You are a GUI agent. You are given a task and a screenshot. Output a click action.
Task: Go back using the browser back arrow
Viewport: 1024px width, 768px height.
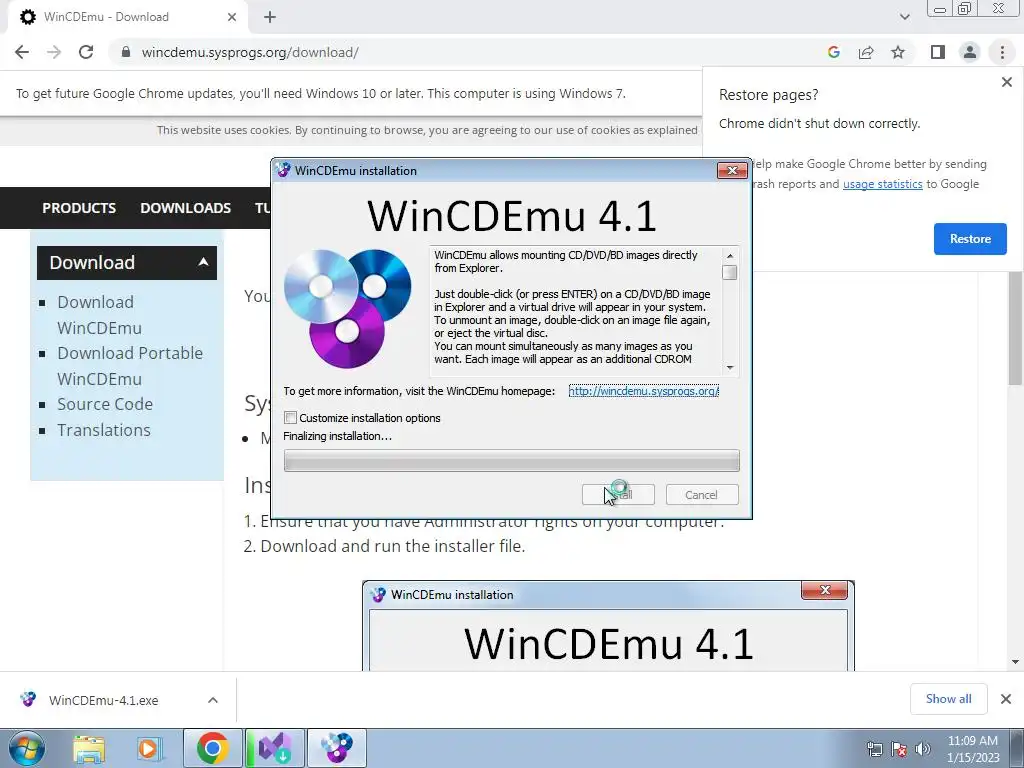(x=22, y=52)
